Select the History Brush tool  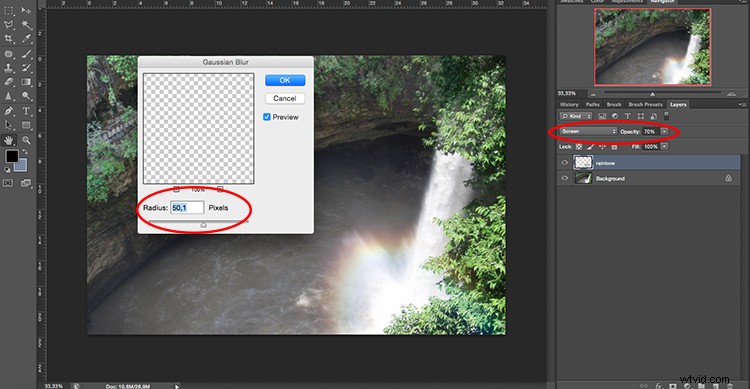tap(26, 68)
